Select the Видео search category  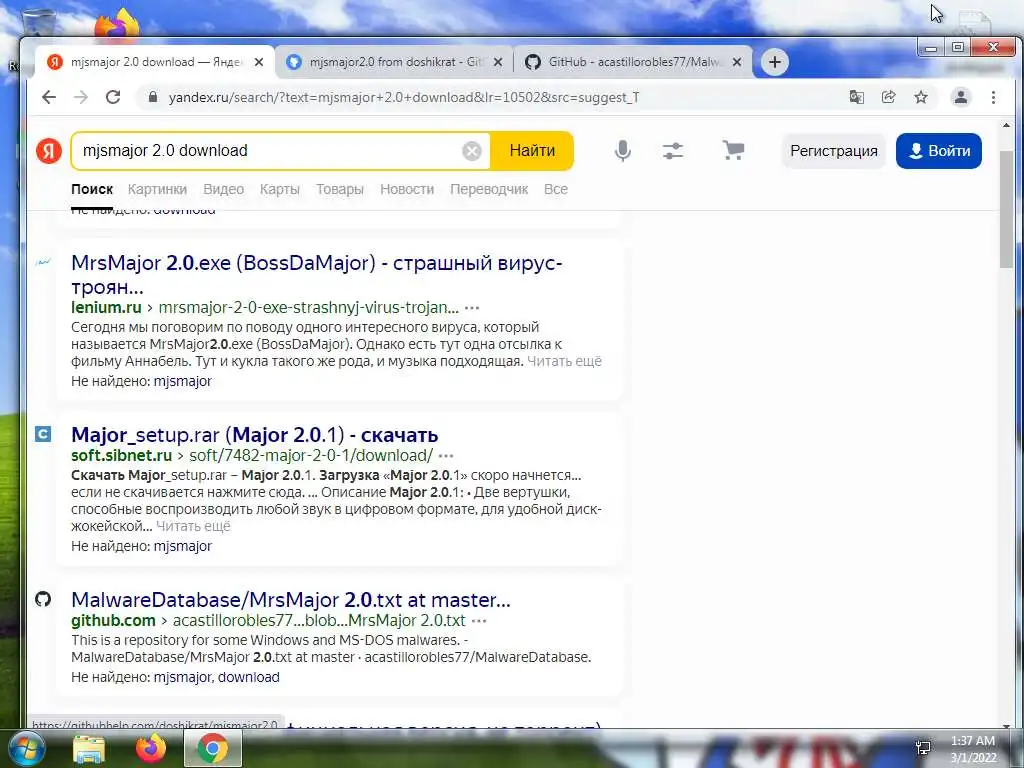pyautogui.click(x=223, y=189)
